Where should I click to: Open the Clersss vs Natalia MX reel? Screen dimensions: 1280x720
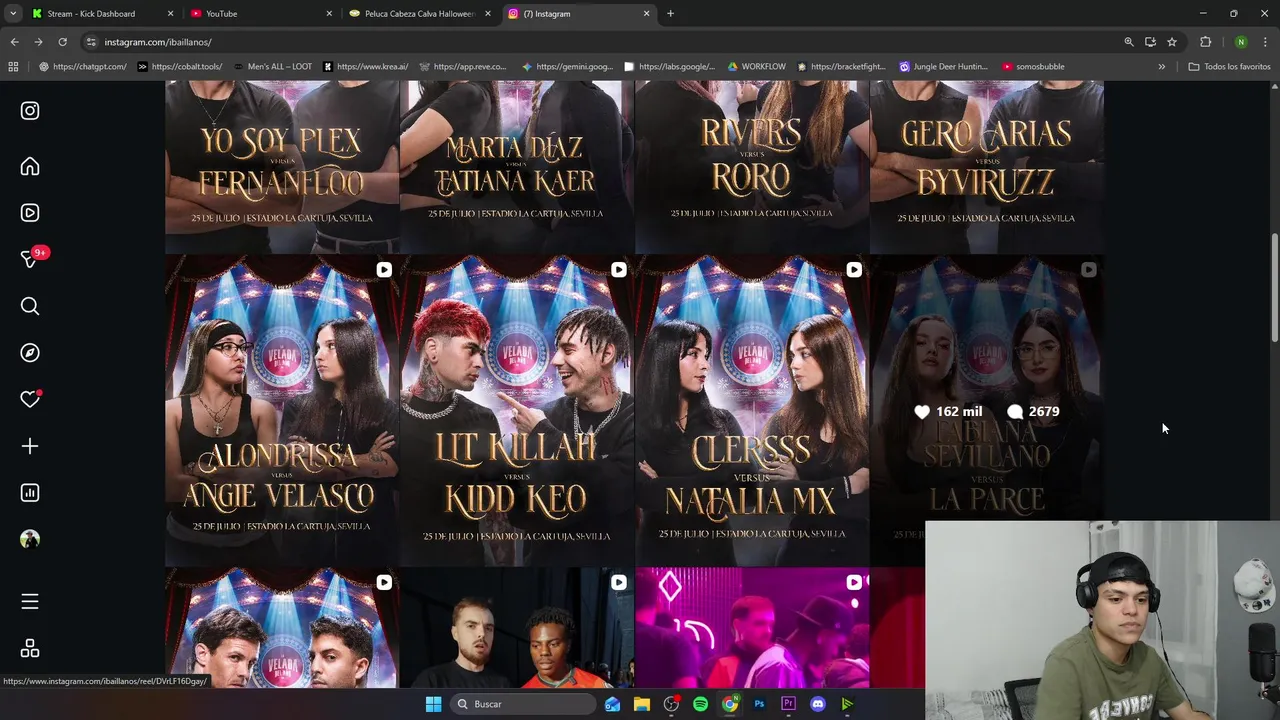[751, 411]
